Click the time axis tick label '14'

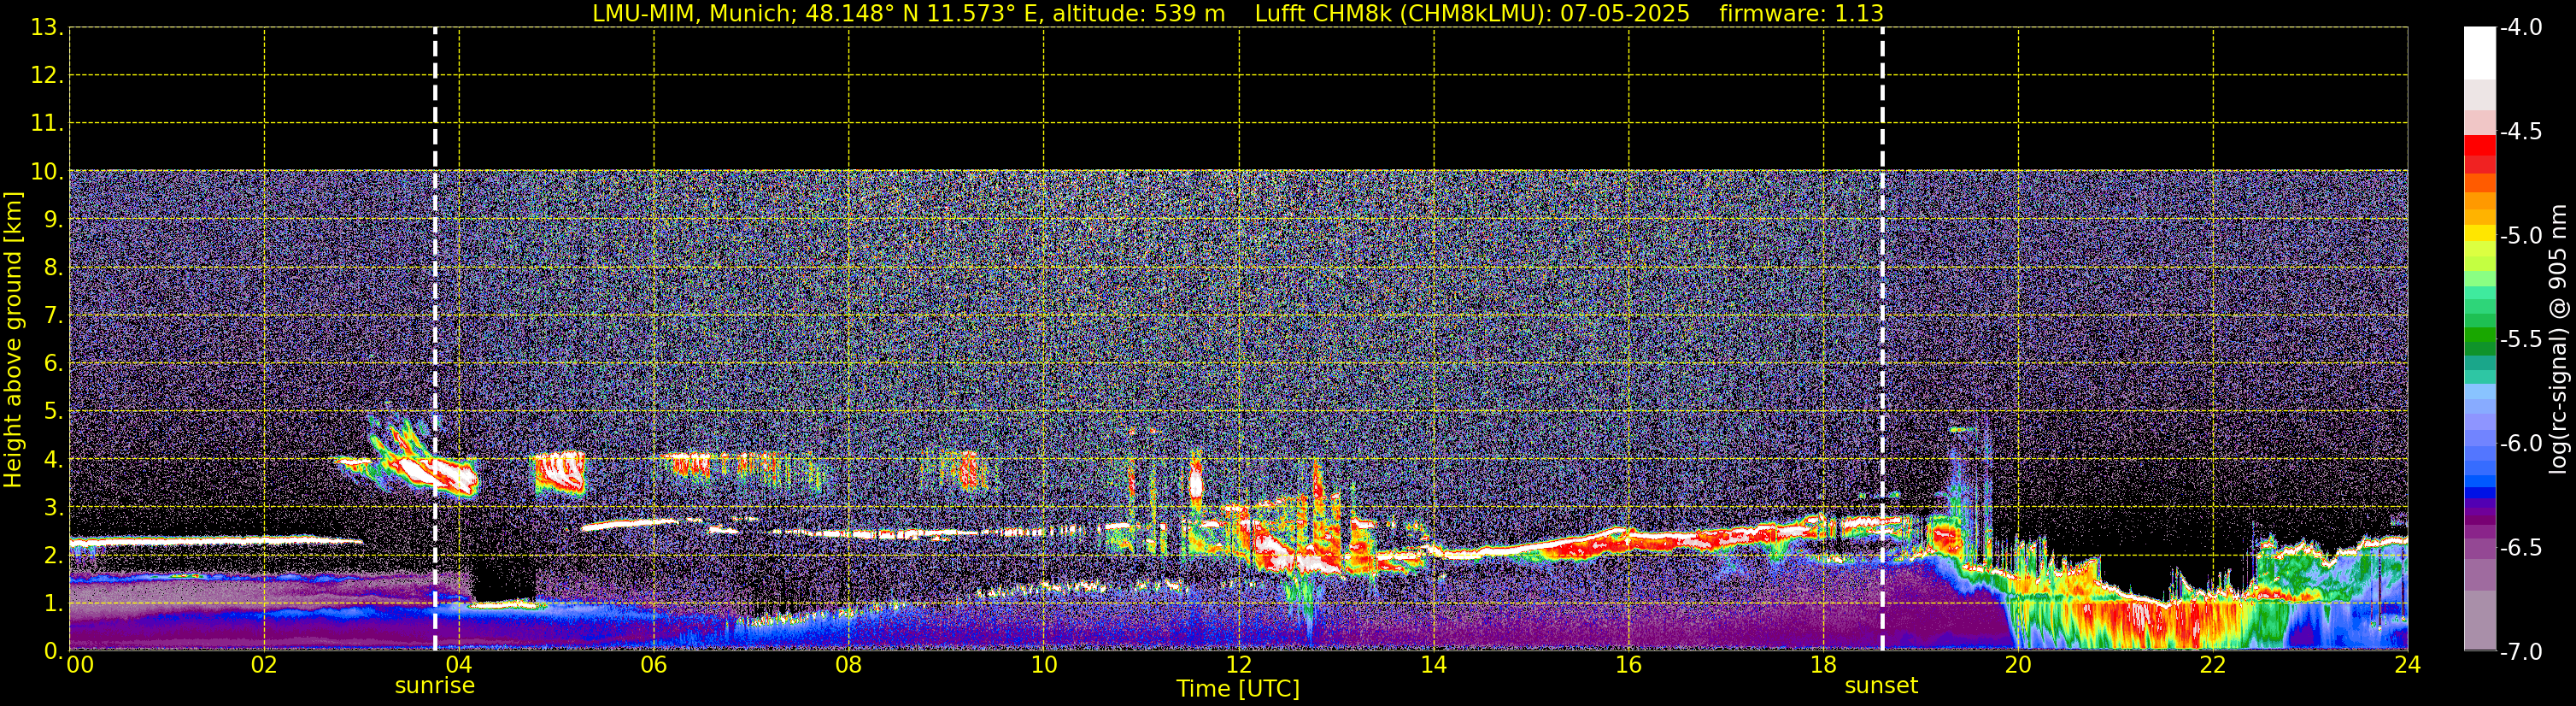click(1434, 665)
